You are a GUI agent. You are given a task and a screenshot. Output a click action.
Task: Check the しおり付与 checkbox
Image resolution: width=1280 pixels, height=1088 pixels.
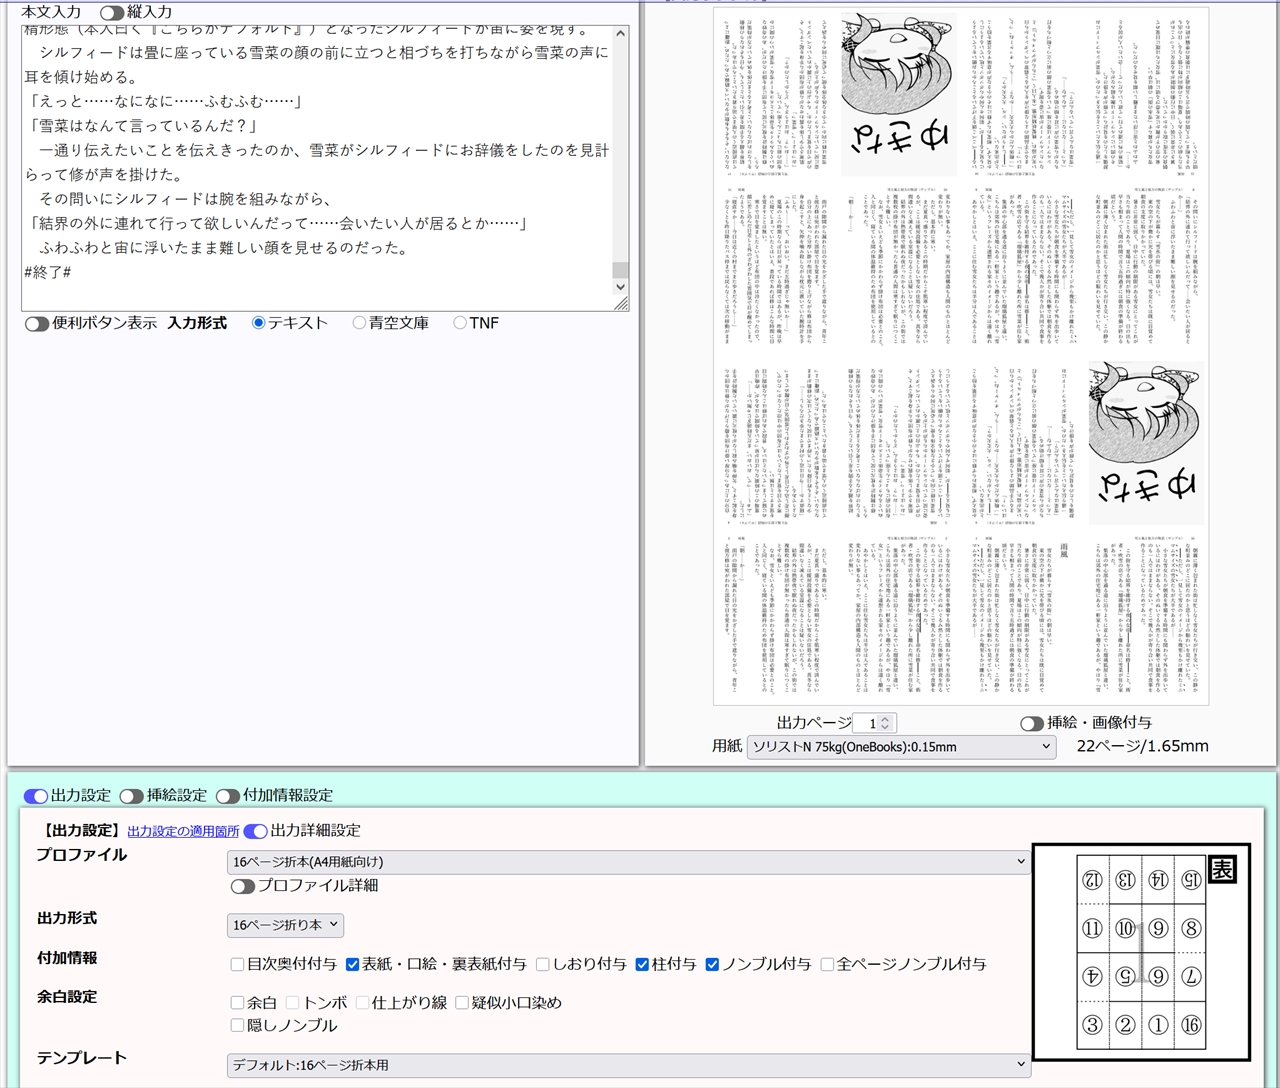[542, 965]
